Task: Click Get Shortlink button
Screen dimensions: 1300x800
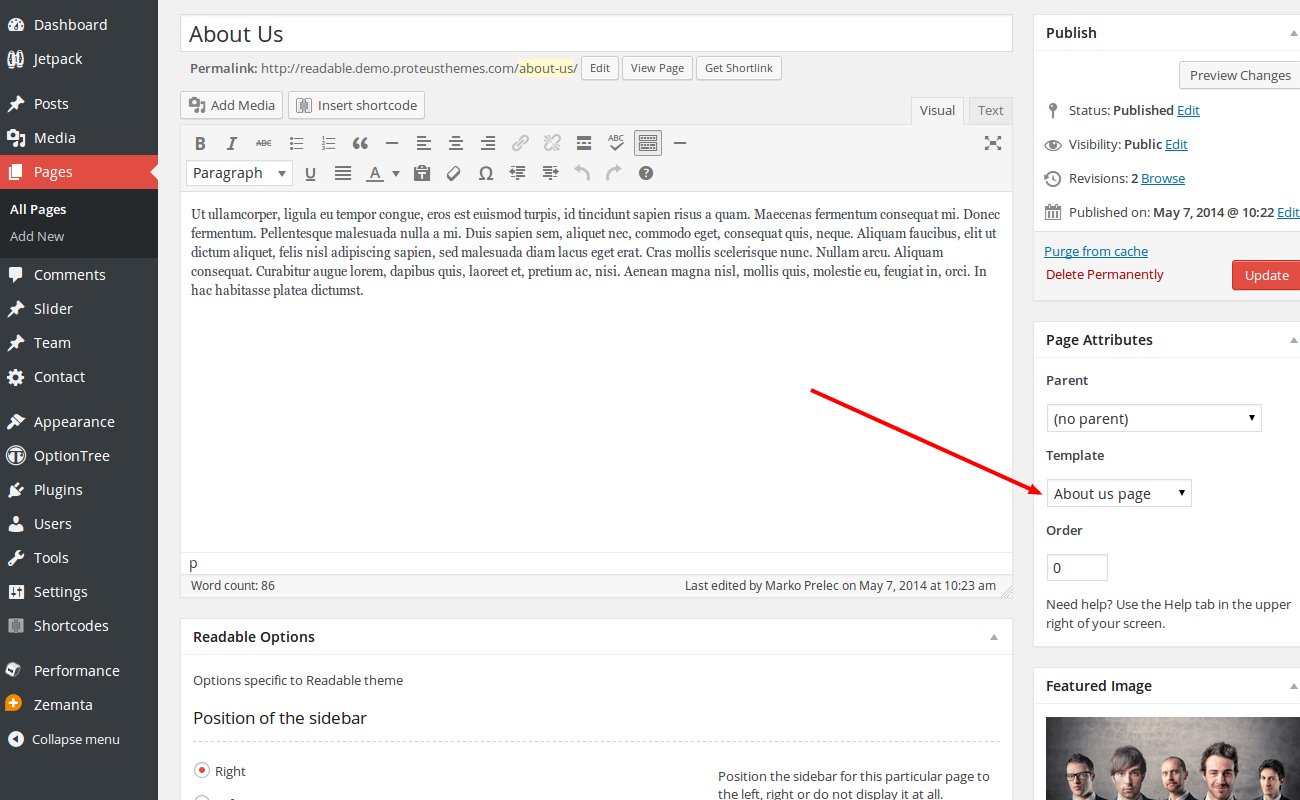Action: (x=739, y=68)
